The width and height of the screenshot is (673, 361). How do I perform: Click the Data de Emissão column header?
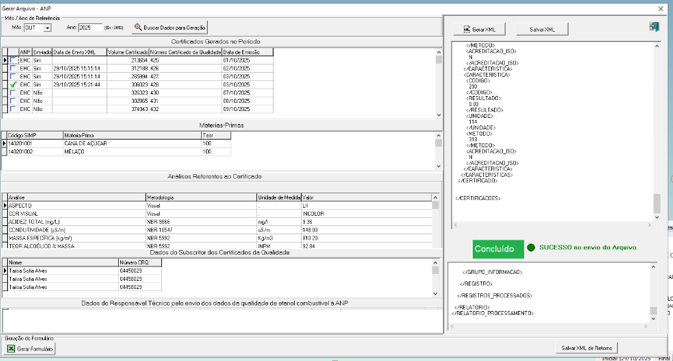247,52
